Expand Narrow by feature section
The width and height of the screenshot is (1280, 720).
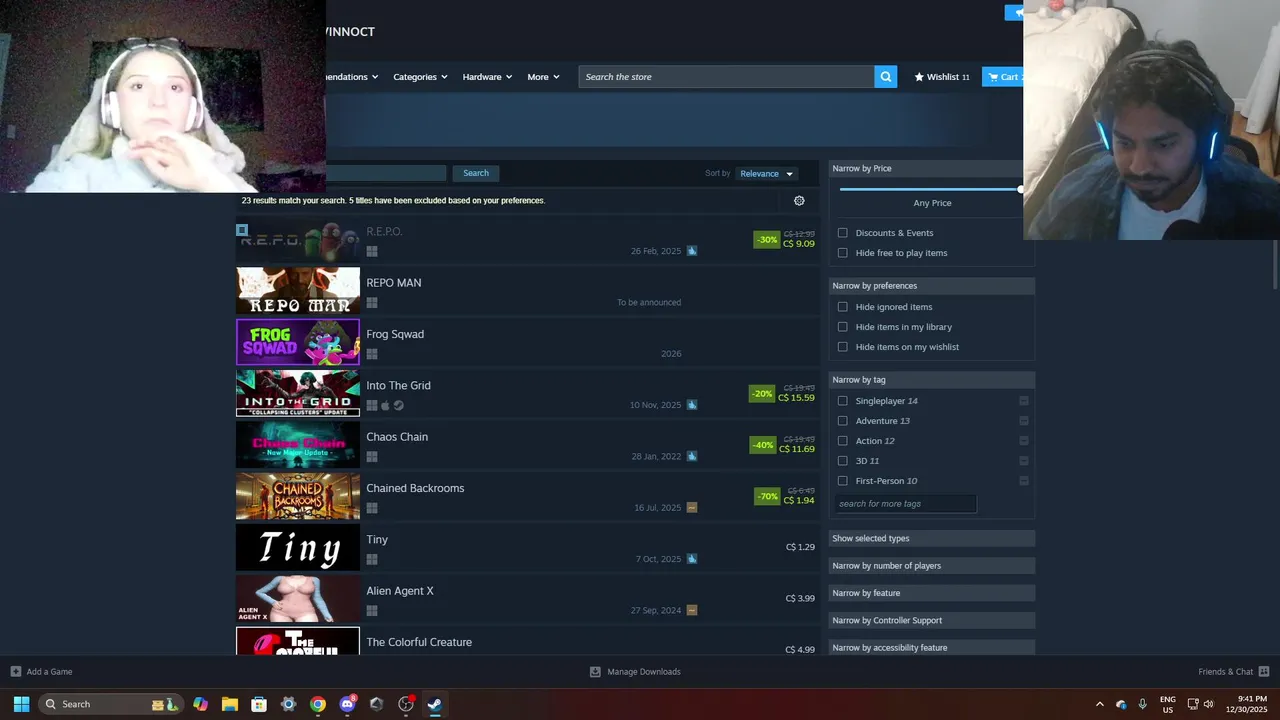click(931, 593)
